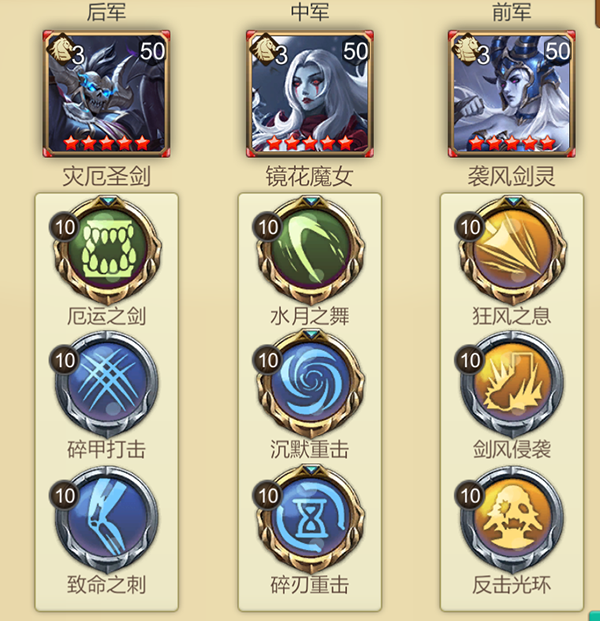Select the 灾厄圣剑 hero portrait
Viewport: 600px width, 621px height.
point(107,93)
